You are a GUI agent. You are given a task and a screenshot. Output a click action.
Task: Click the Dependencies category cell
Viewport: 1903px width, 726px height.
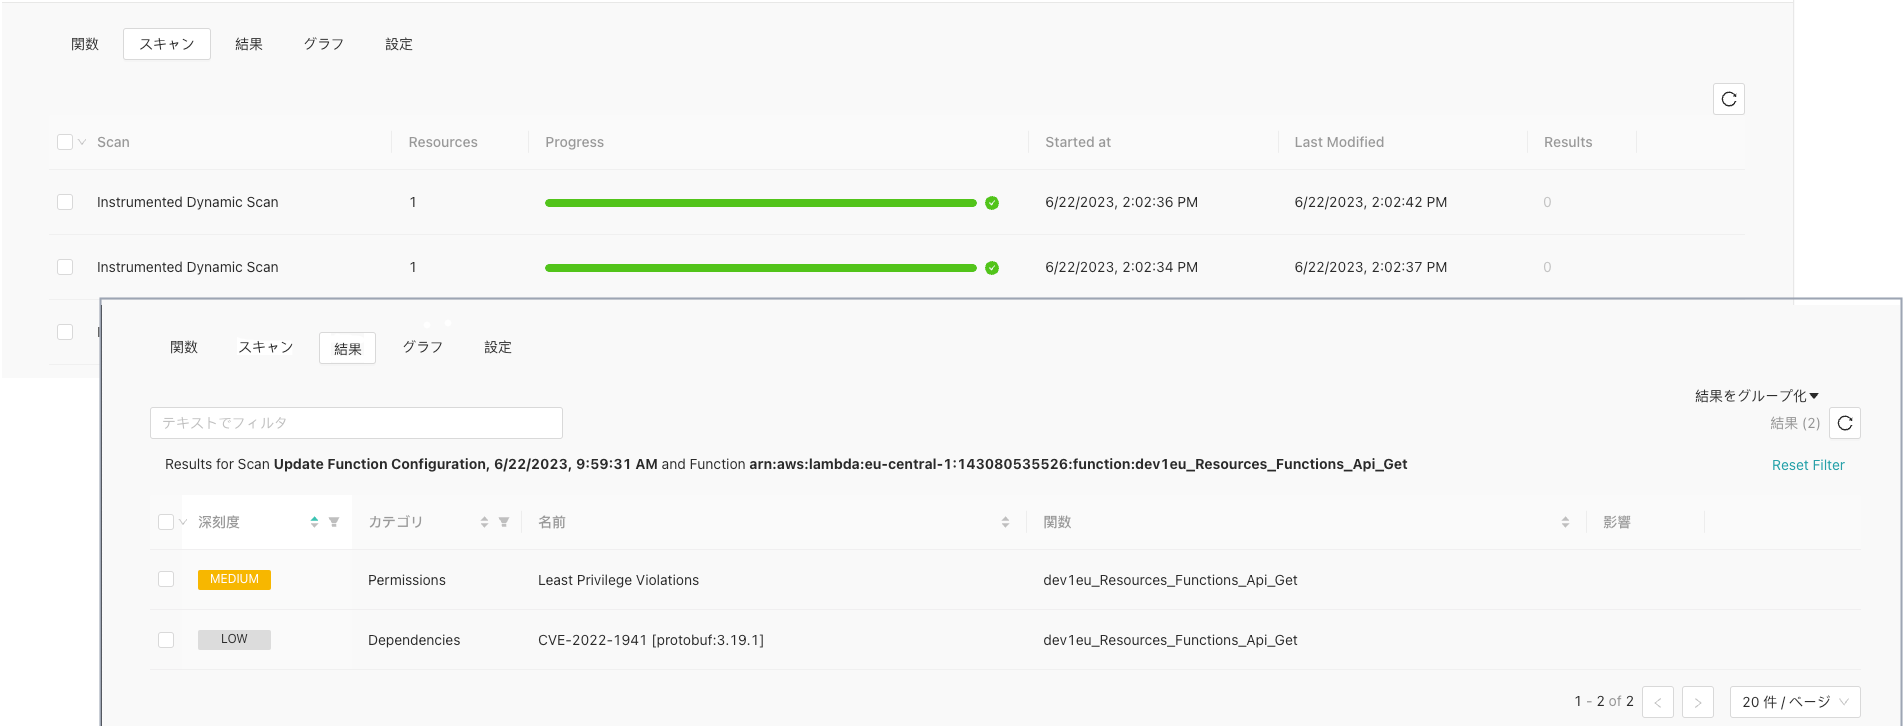click(414, 640)
